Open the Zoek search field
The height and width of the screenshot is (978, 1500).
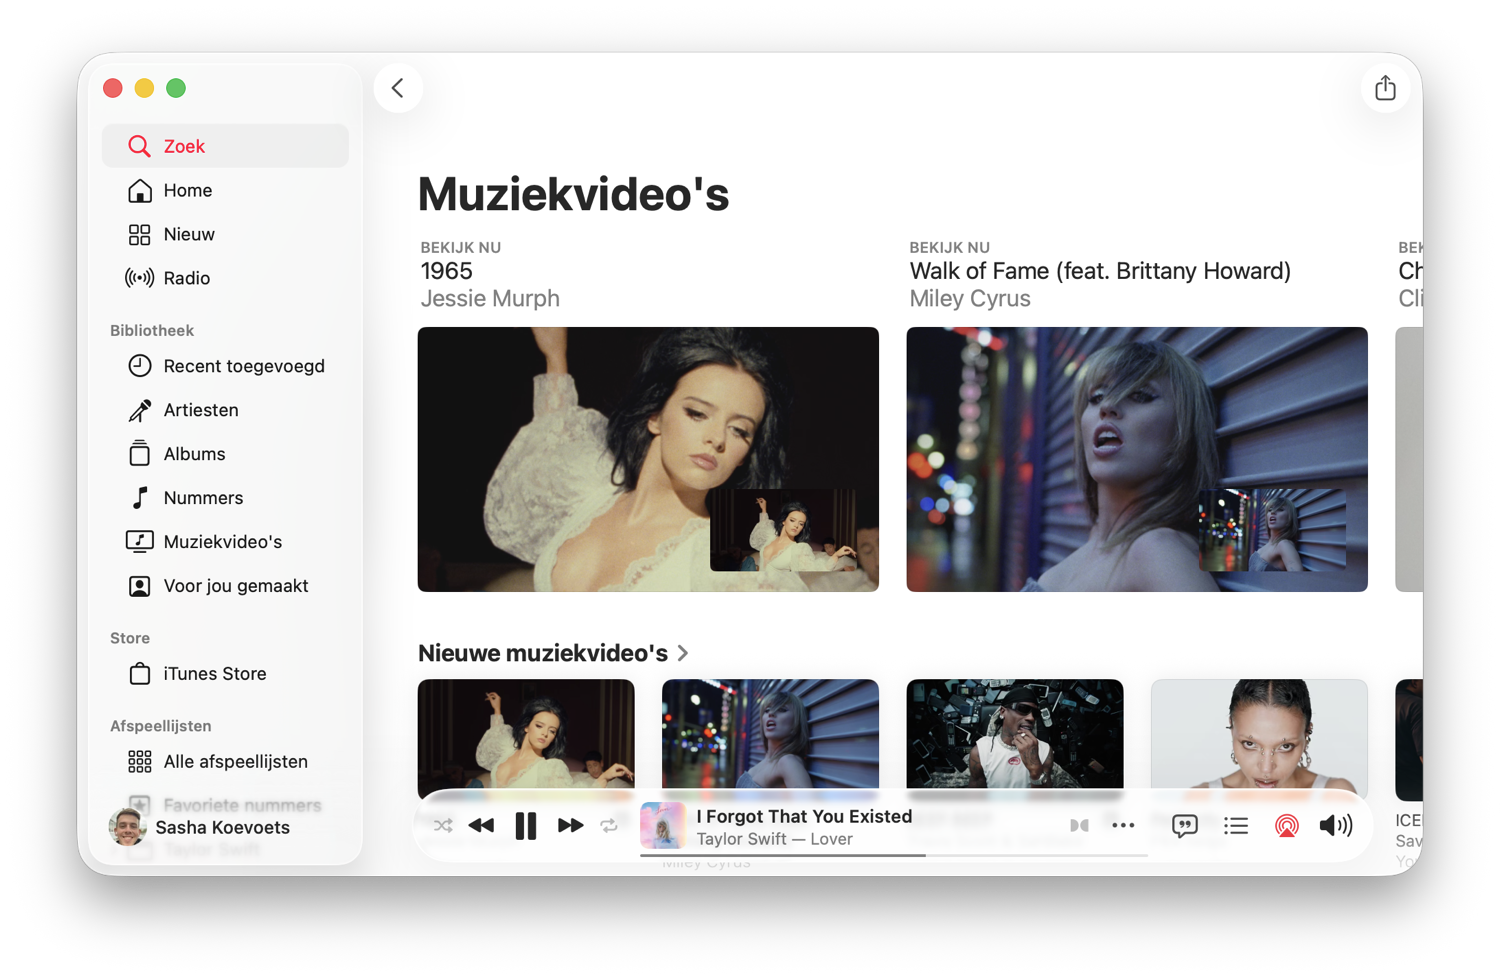coord(225,146)
